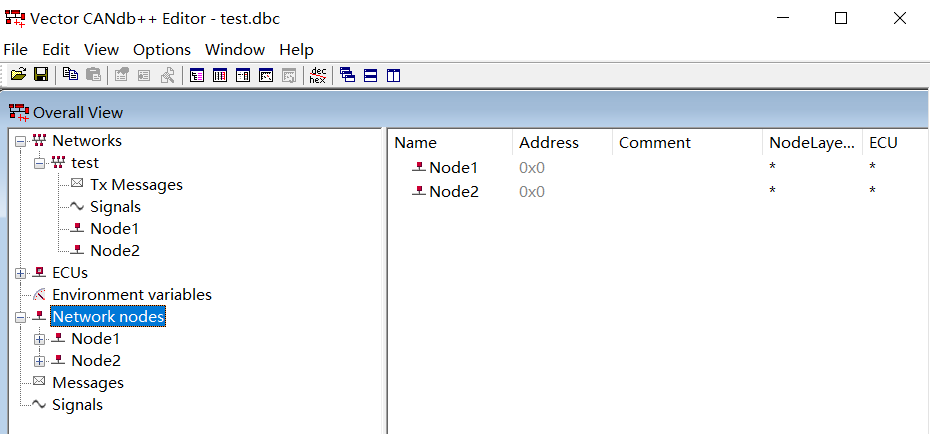Click the envelope icon of root Messages
930x434 pixels.
(39, 382)
